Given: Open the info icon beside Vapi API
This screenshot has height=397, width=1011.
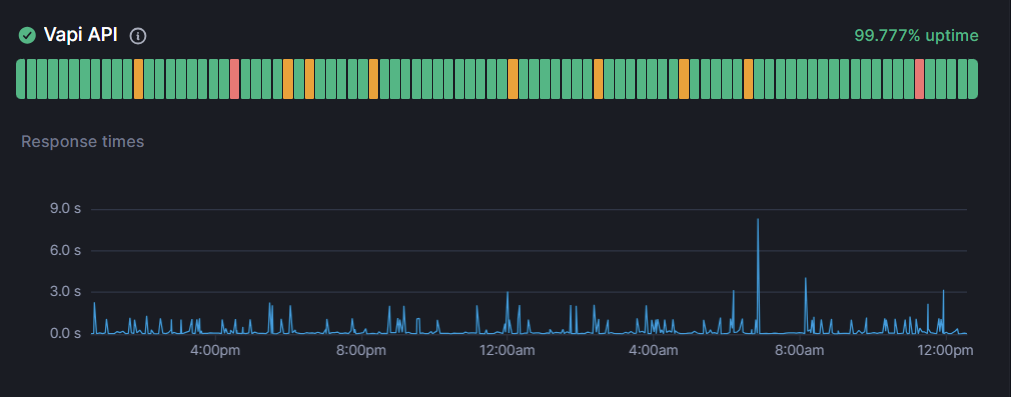Looking at the screenshot, I should (138, 36).
